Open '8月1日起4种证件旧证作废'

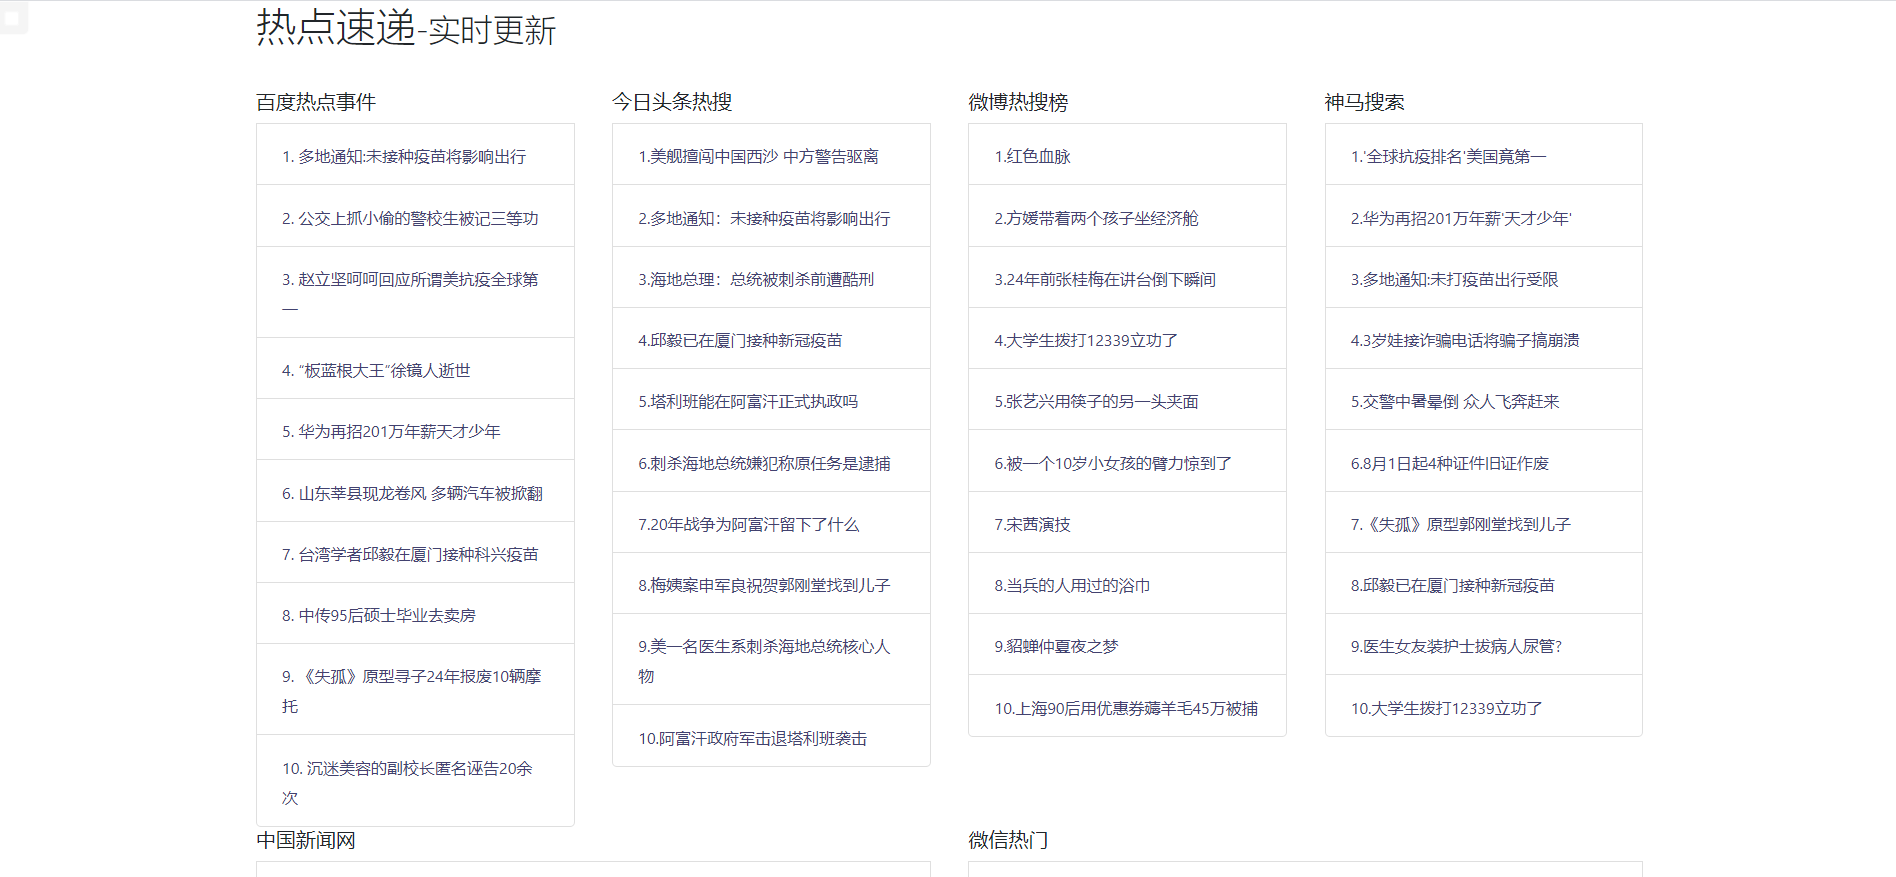coord(1450,464)
